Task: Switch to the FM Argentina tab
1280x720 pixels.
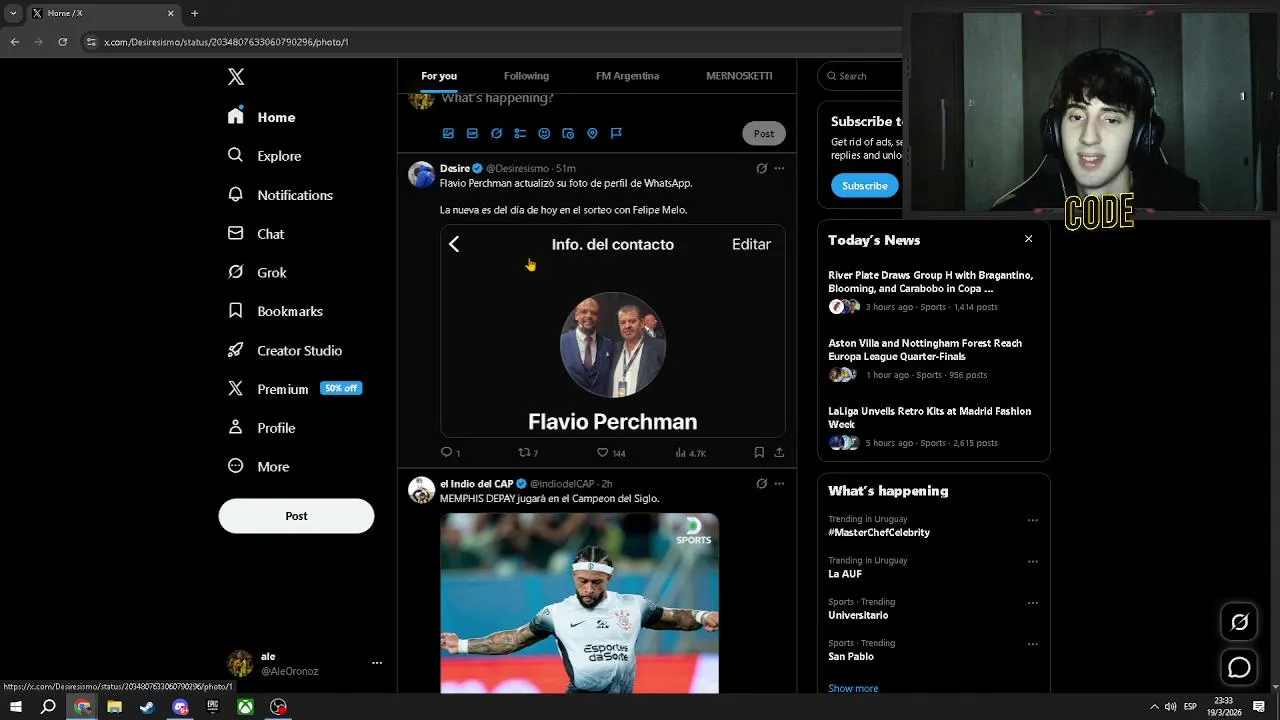Action: 627,76
